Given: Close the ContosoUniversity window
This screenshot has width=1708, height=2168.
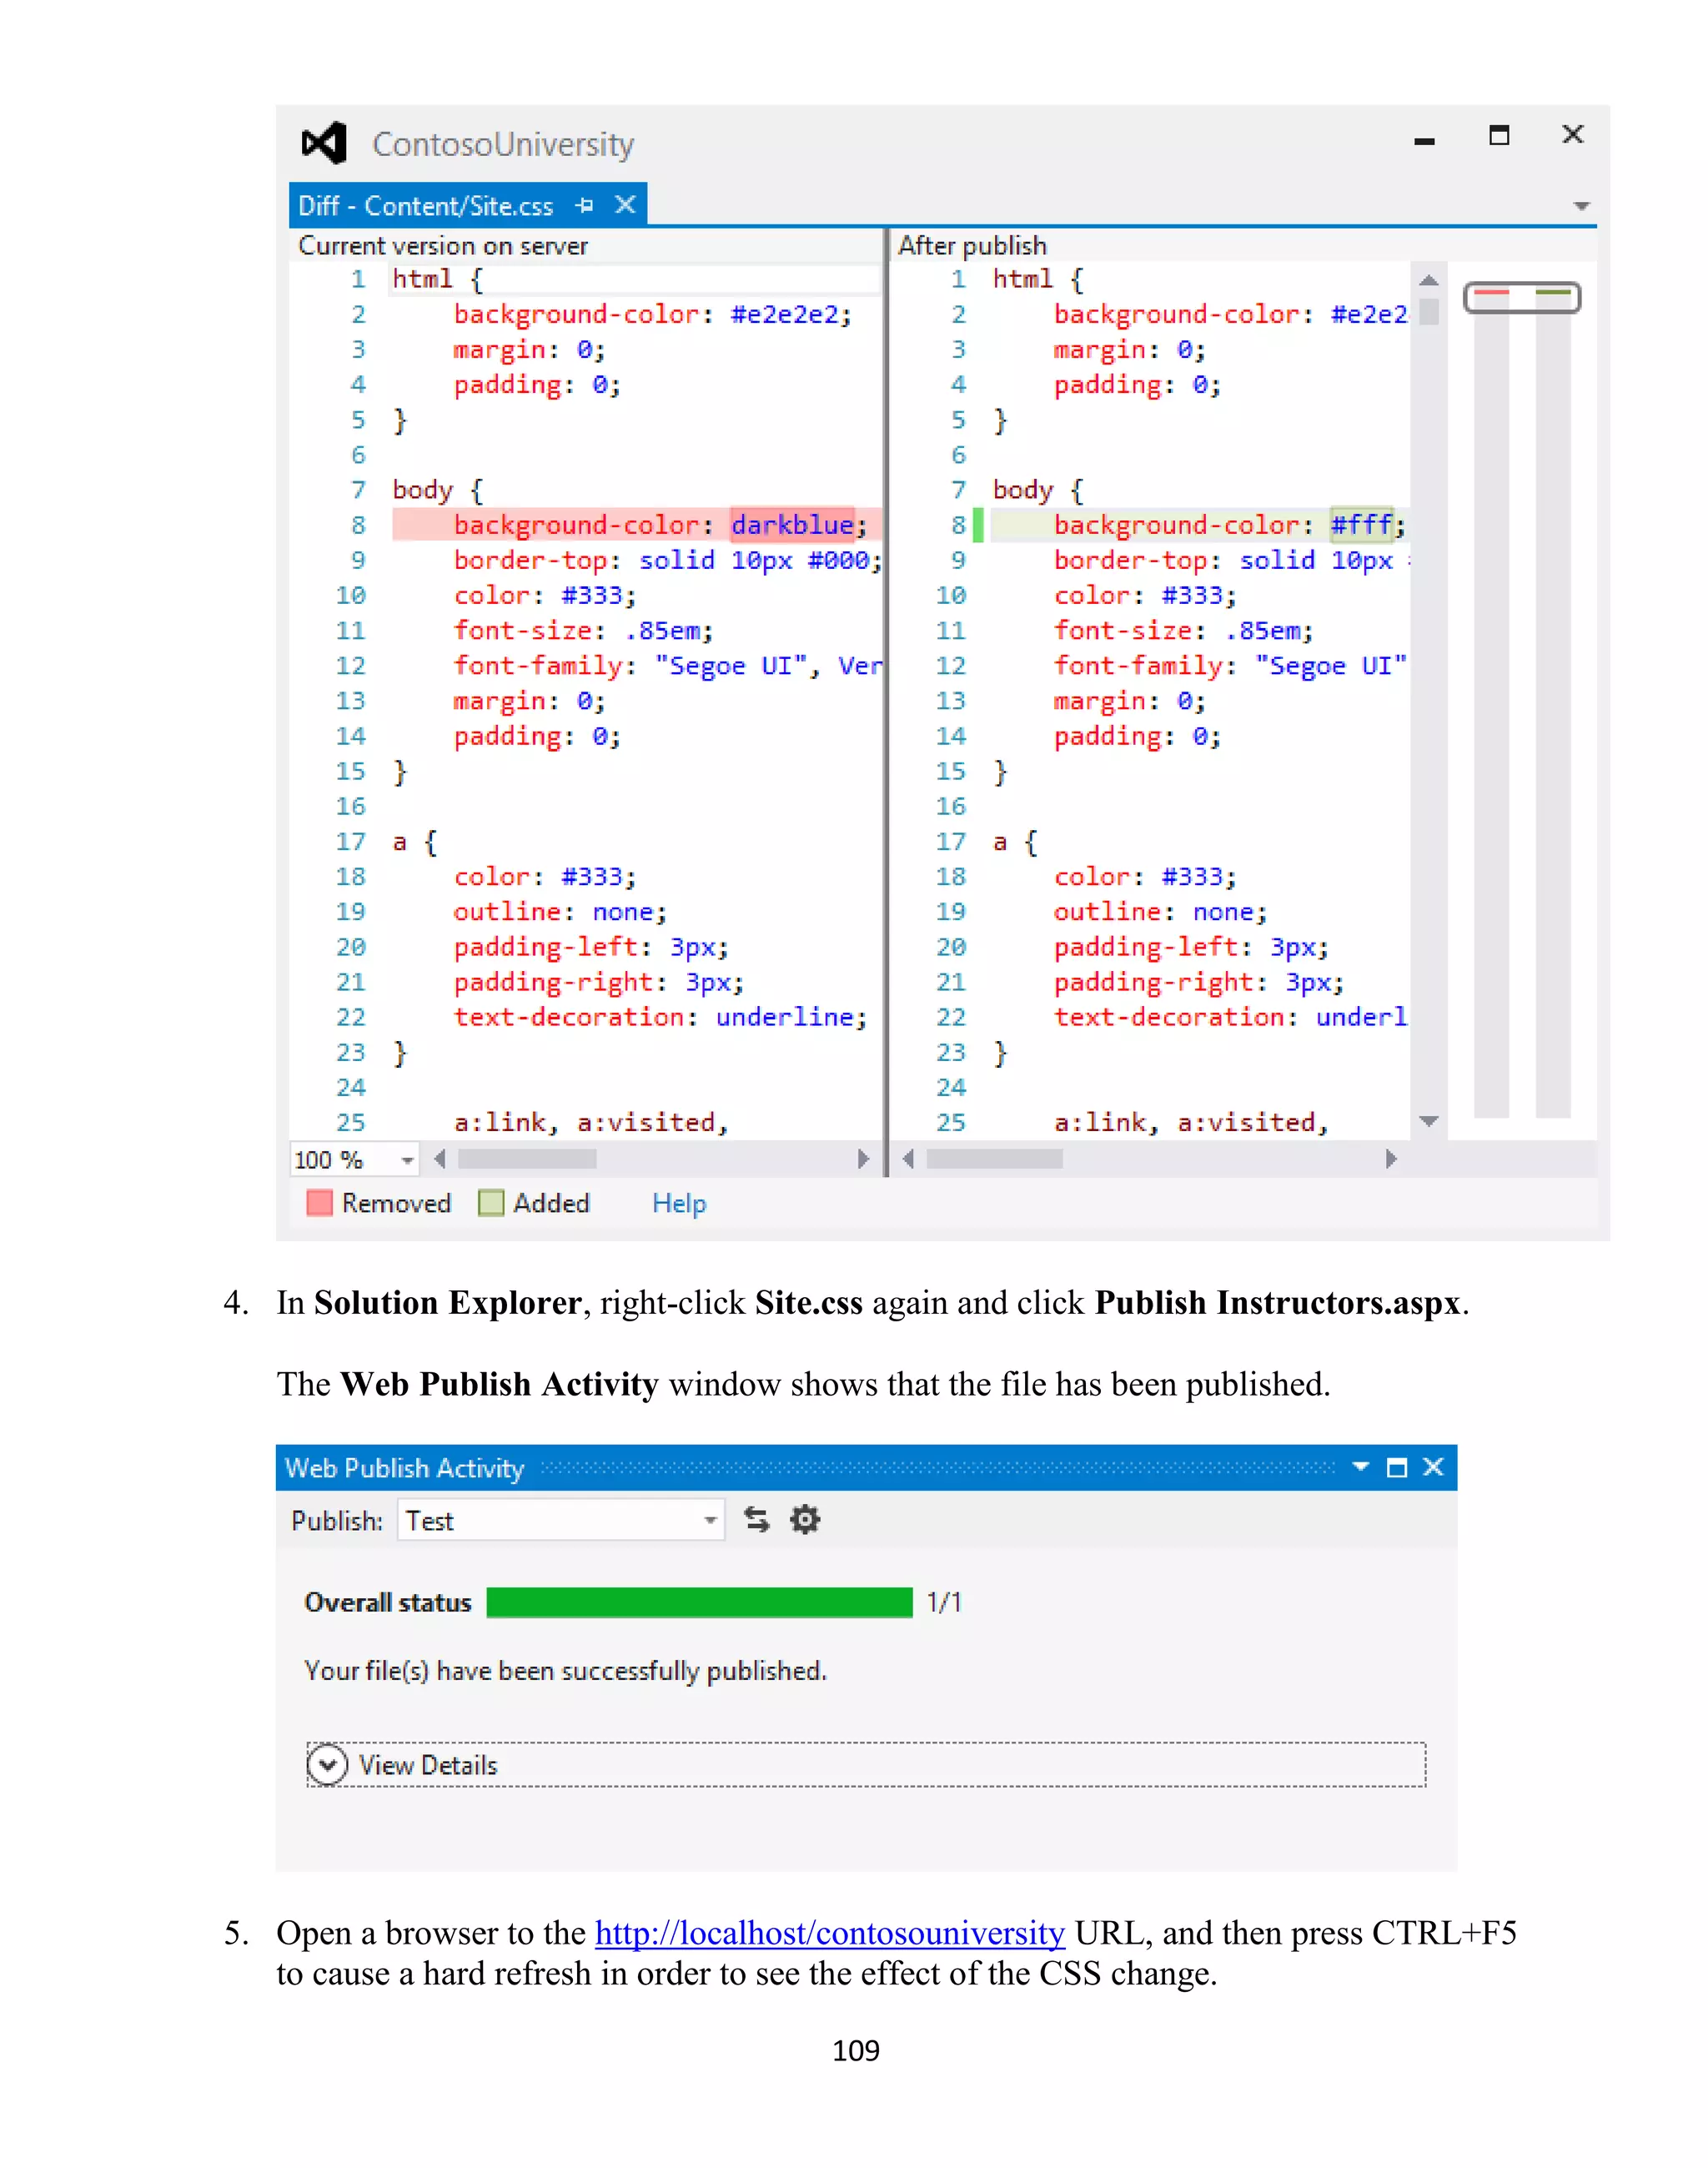Looking at the screenshot, I should [1572, 134].
